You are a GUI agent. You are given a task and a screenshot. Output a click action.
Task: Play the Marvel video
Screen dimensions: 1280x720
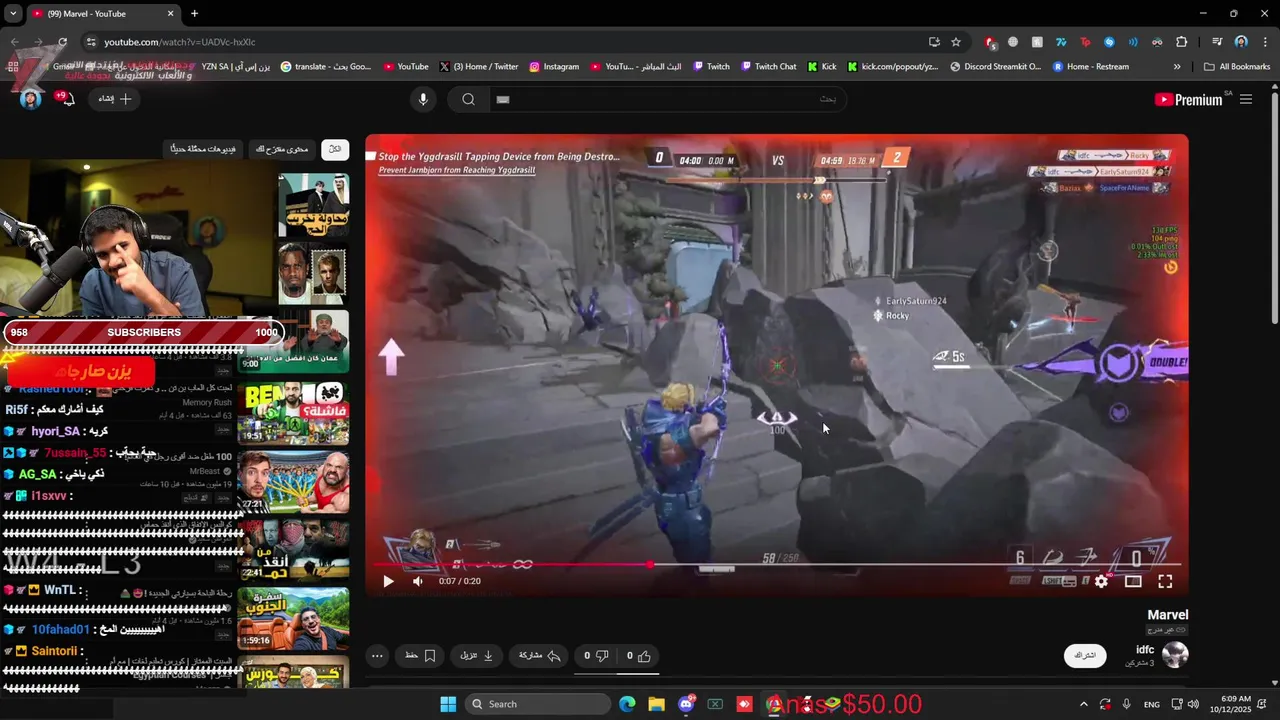[388, 581]
